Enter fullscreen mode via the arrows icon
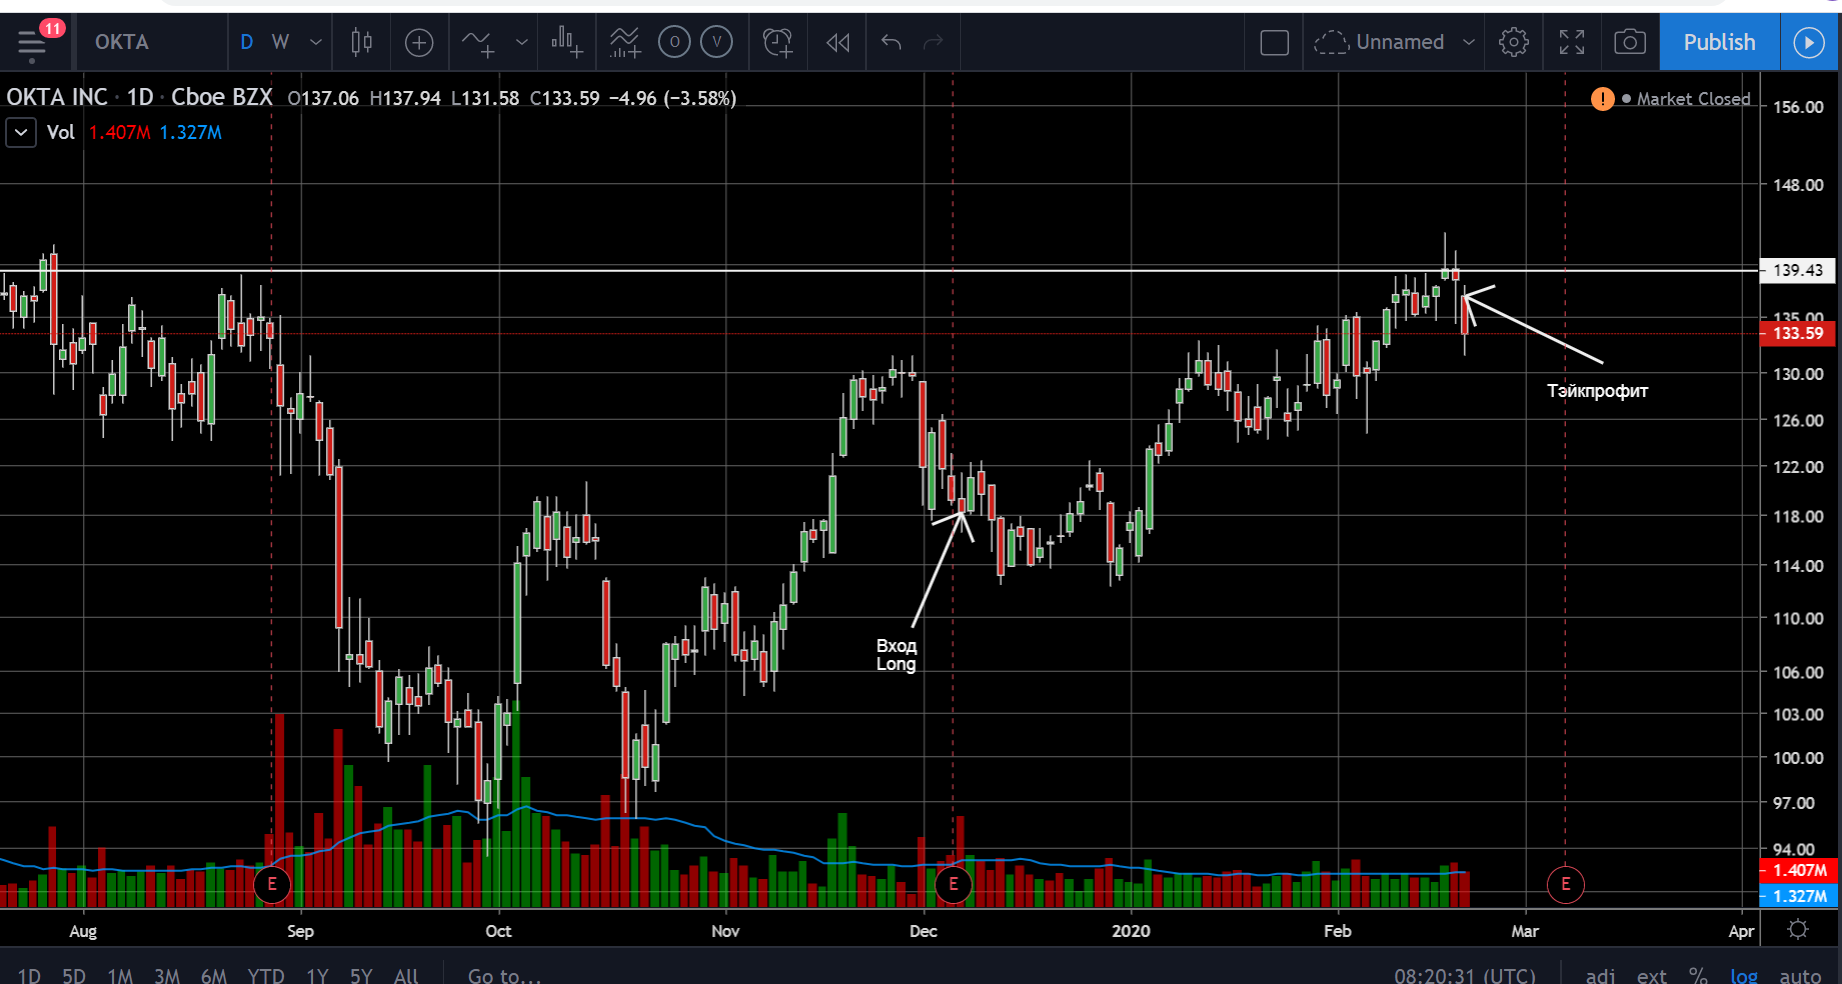 click(x=1572, y=42)
